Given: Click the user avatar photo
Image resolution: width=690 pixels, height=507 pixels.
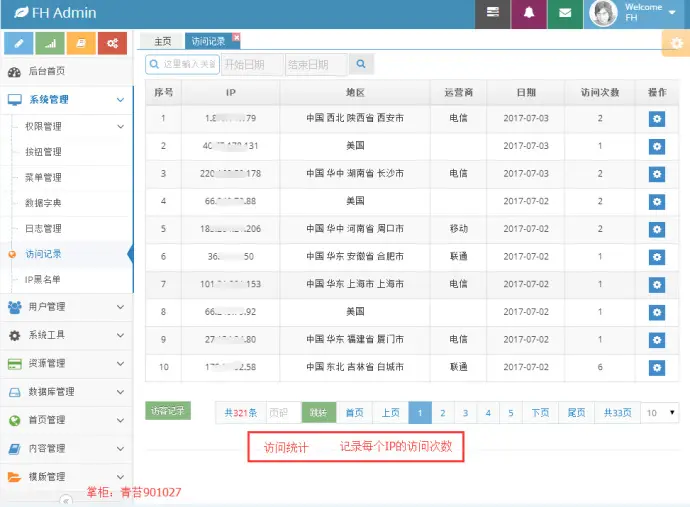Looking at the screenshot, I should pyautogui.click(x=603, y=14).
